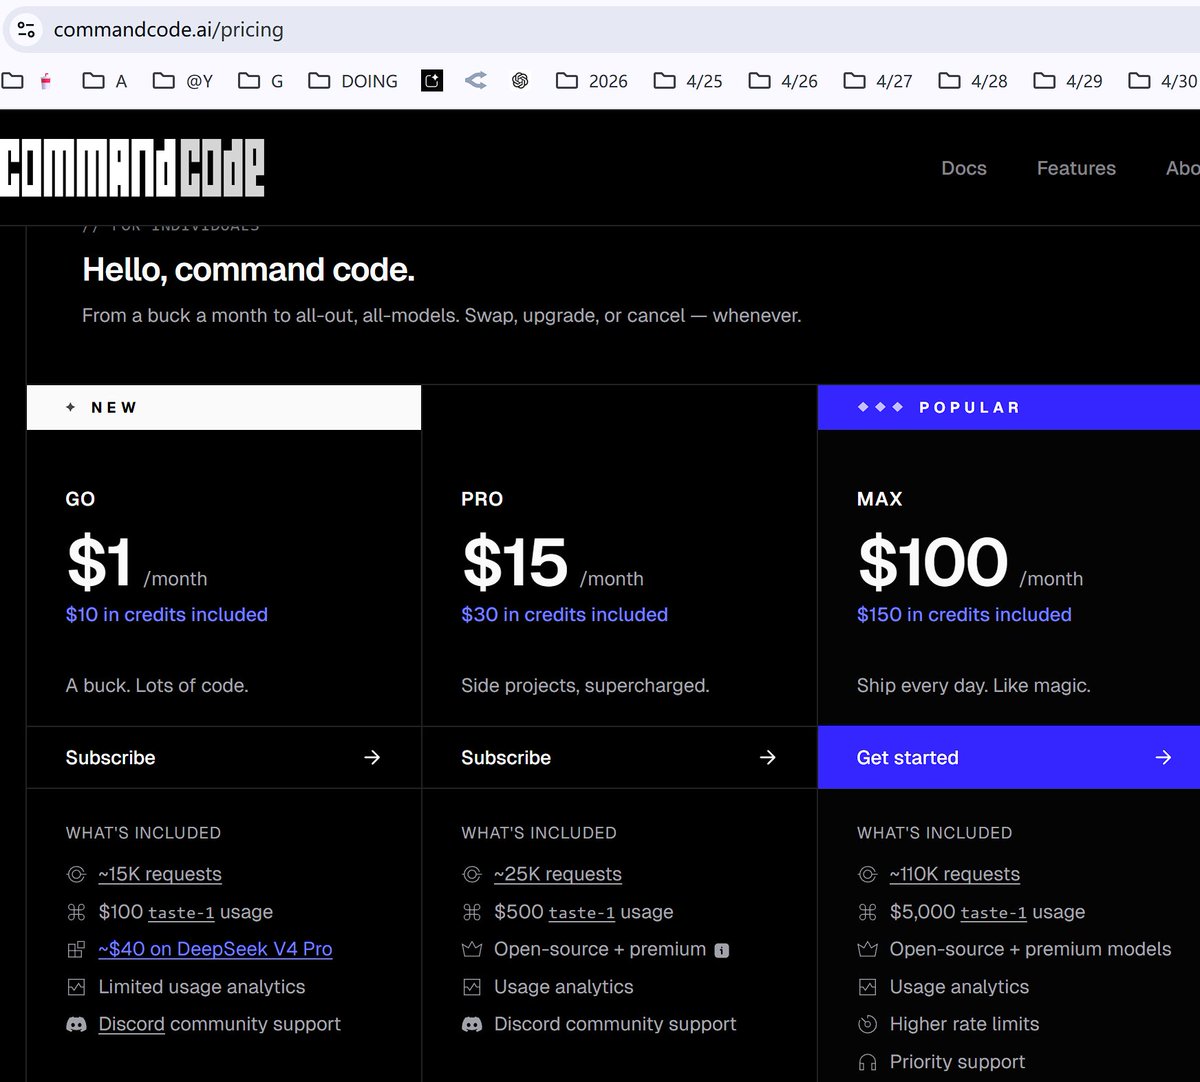
Task: Click the requests icon beside ~15K requests
Action: [76, 875]
